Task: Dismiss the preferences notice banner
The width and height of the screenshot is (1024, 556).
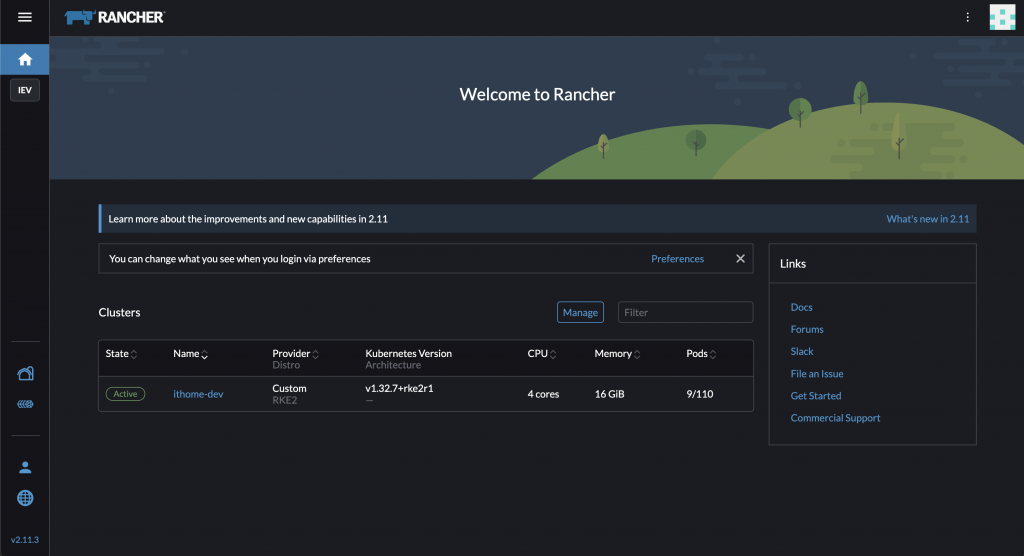Action: point(740,259)
